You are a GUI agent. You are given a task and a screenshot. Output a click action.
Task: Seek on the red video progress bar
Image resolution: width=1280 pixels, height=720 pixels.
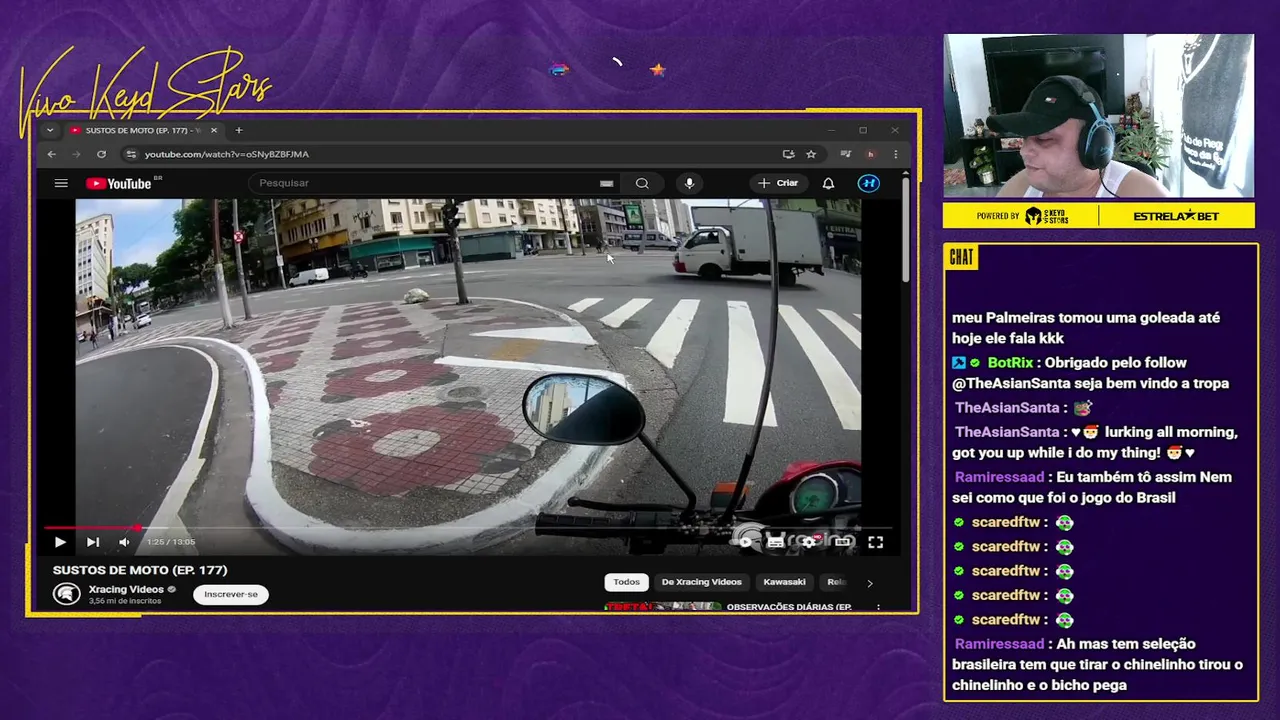468,527
